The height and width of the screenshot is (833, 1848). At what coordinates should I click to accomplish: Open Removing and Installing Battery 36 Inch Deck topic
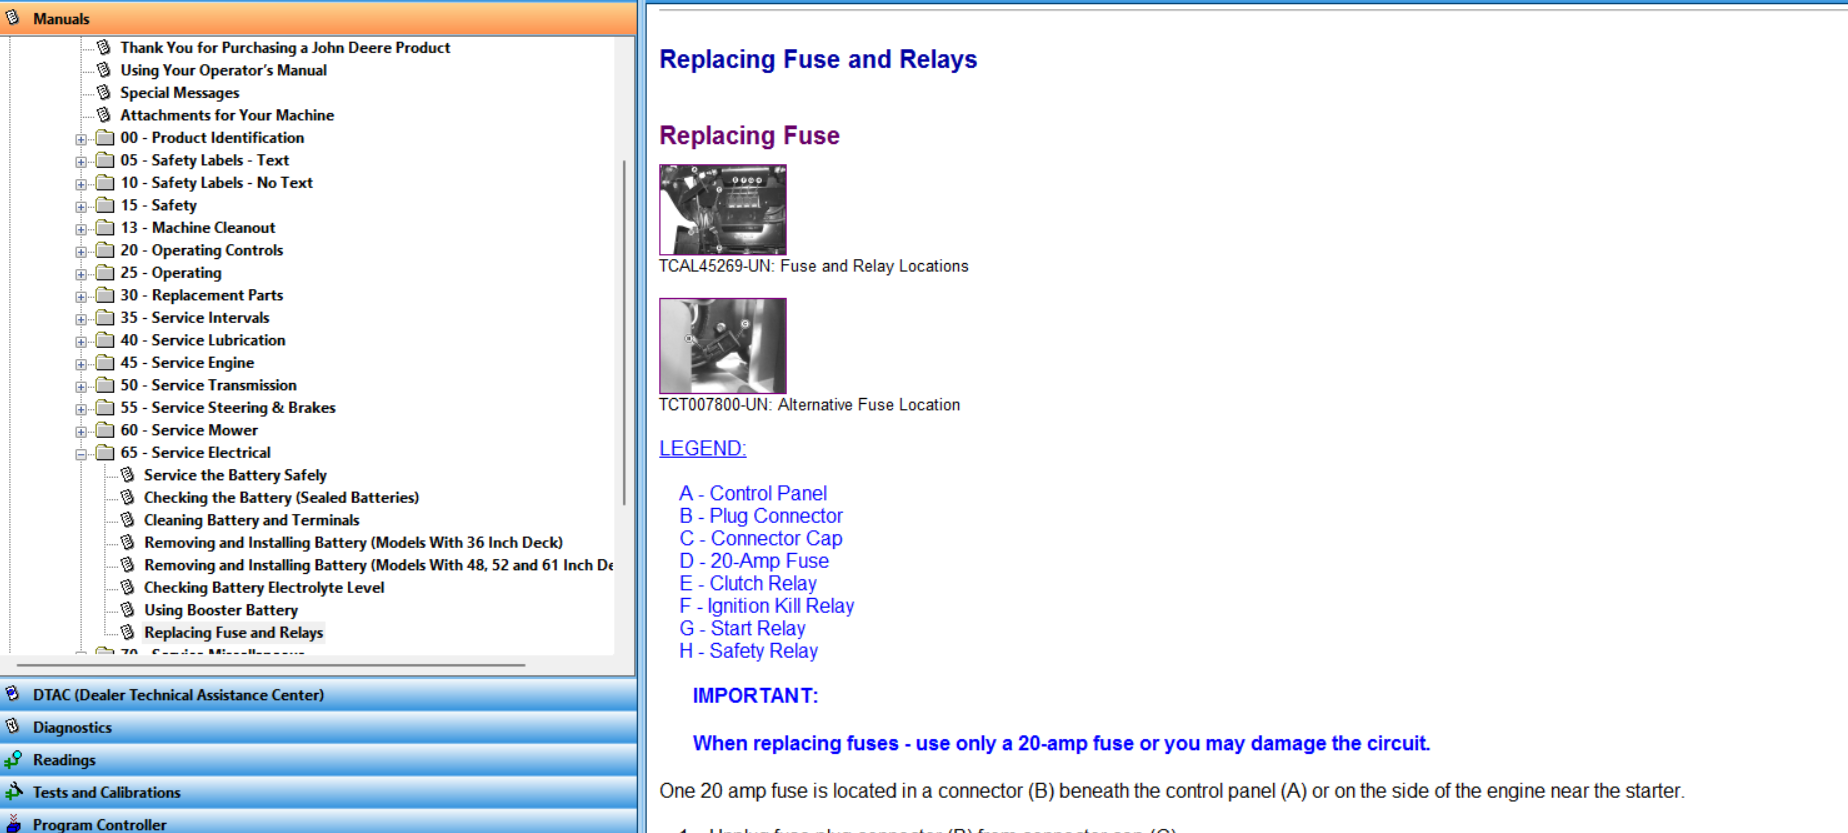(x=353, y=542)
